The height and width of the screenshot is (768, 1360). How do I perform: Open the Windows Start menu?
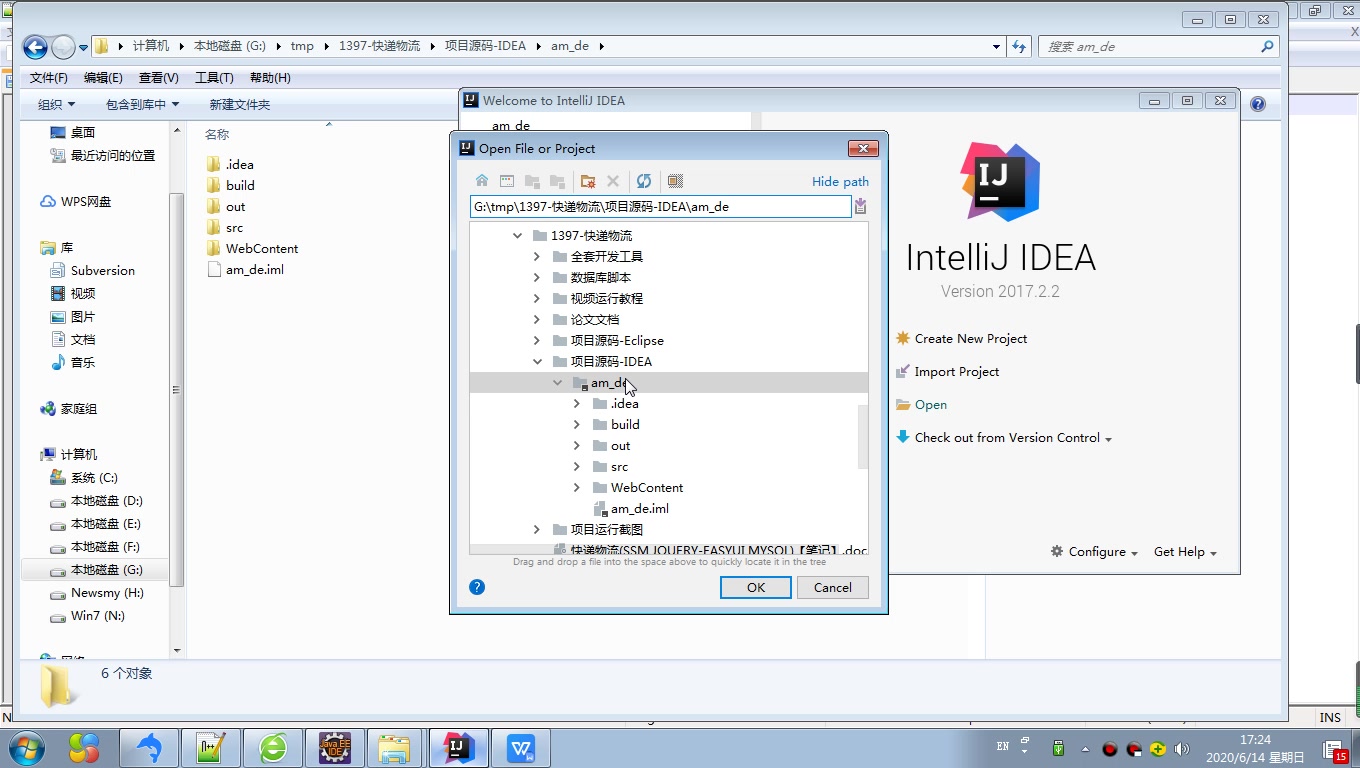point(27,748)
